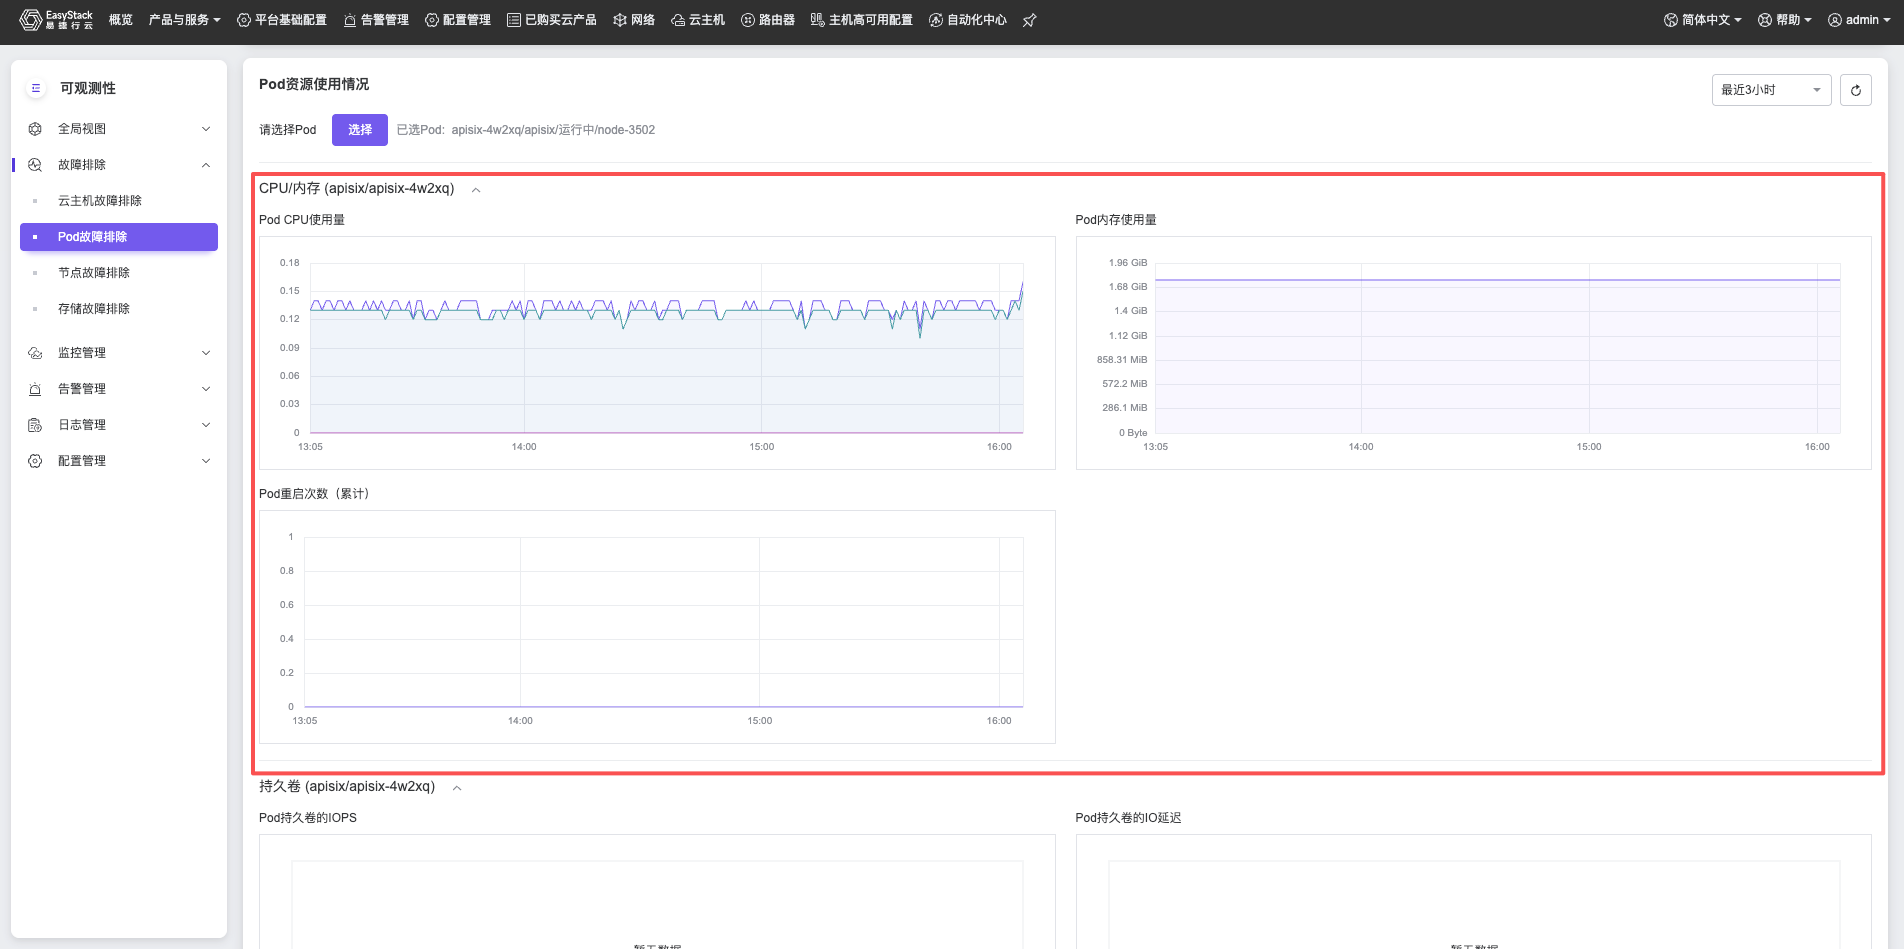This screenshot has height=949, width=1904.
Task: Click the Pod持久卷的IO延迟 chart title
Action: (x=1129, y=818)
